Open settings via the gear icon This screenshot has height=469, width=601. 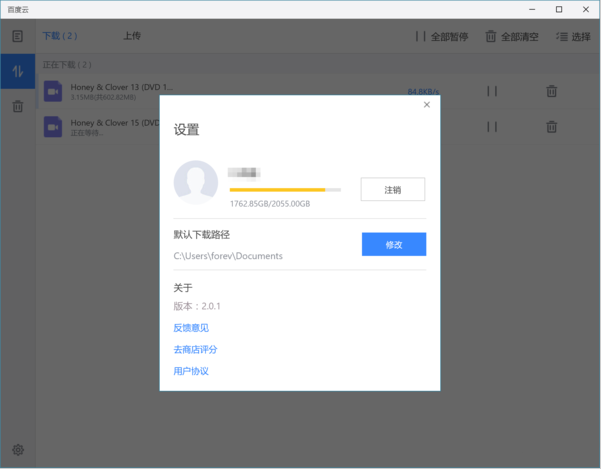(x=18, y=450)
